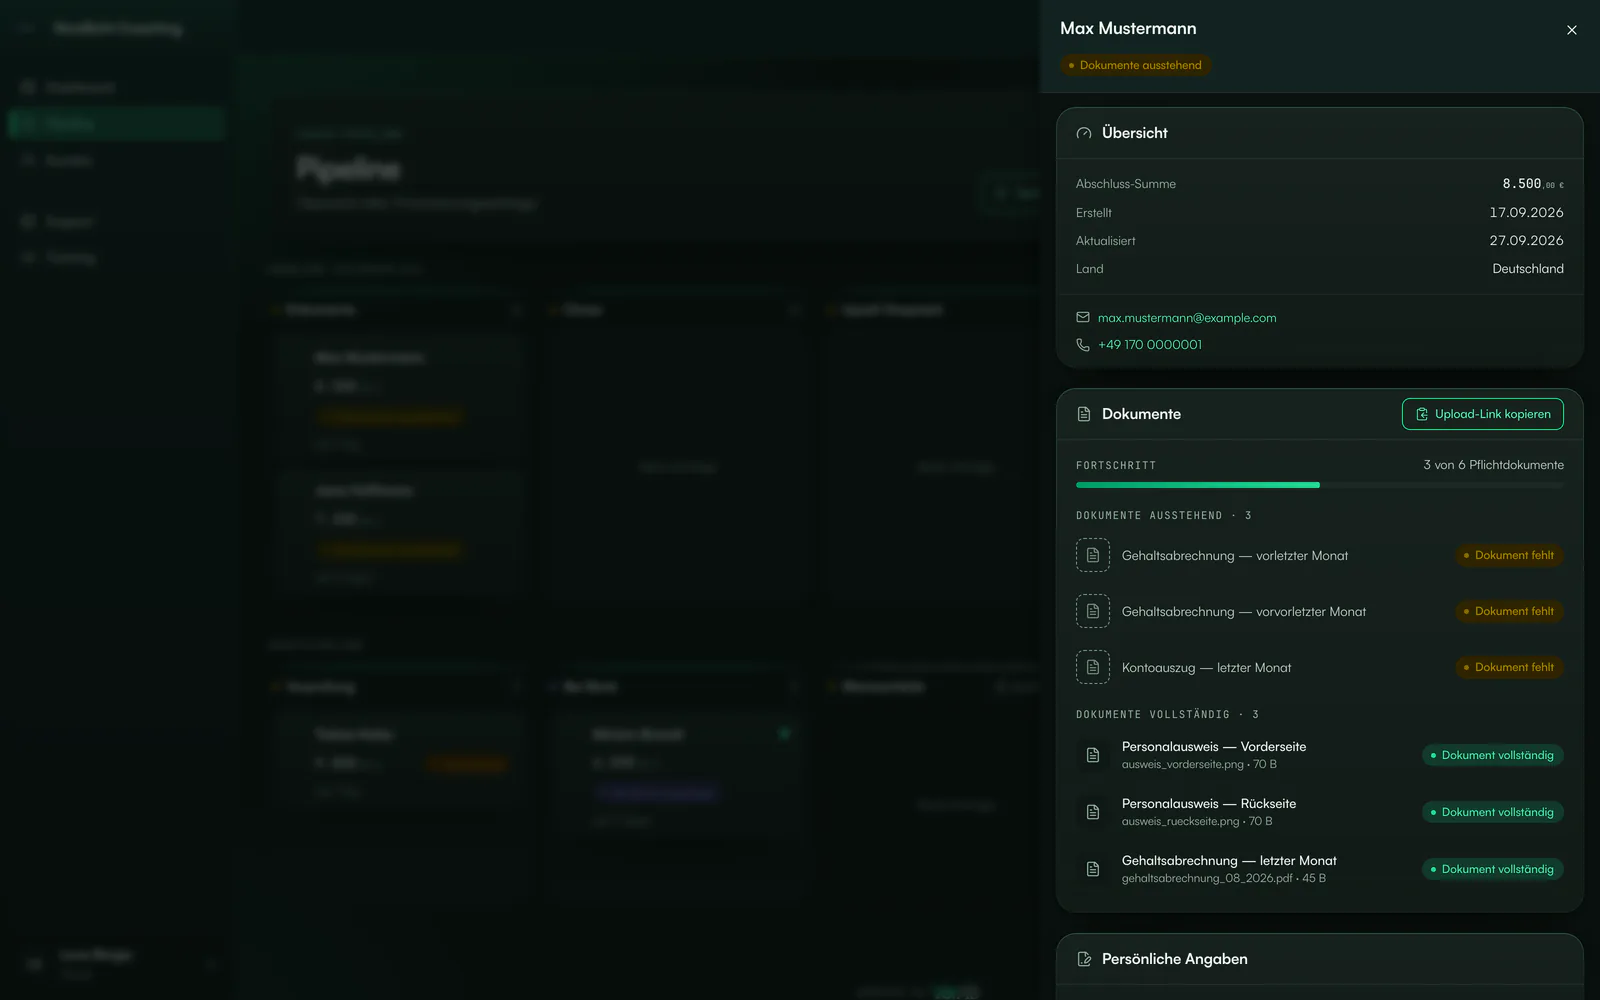Viewport: 1600px width, 1000px height.
Task: Click file name ausweis_vorderseite.png
Action: (x=1183, y=764)
